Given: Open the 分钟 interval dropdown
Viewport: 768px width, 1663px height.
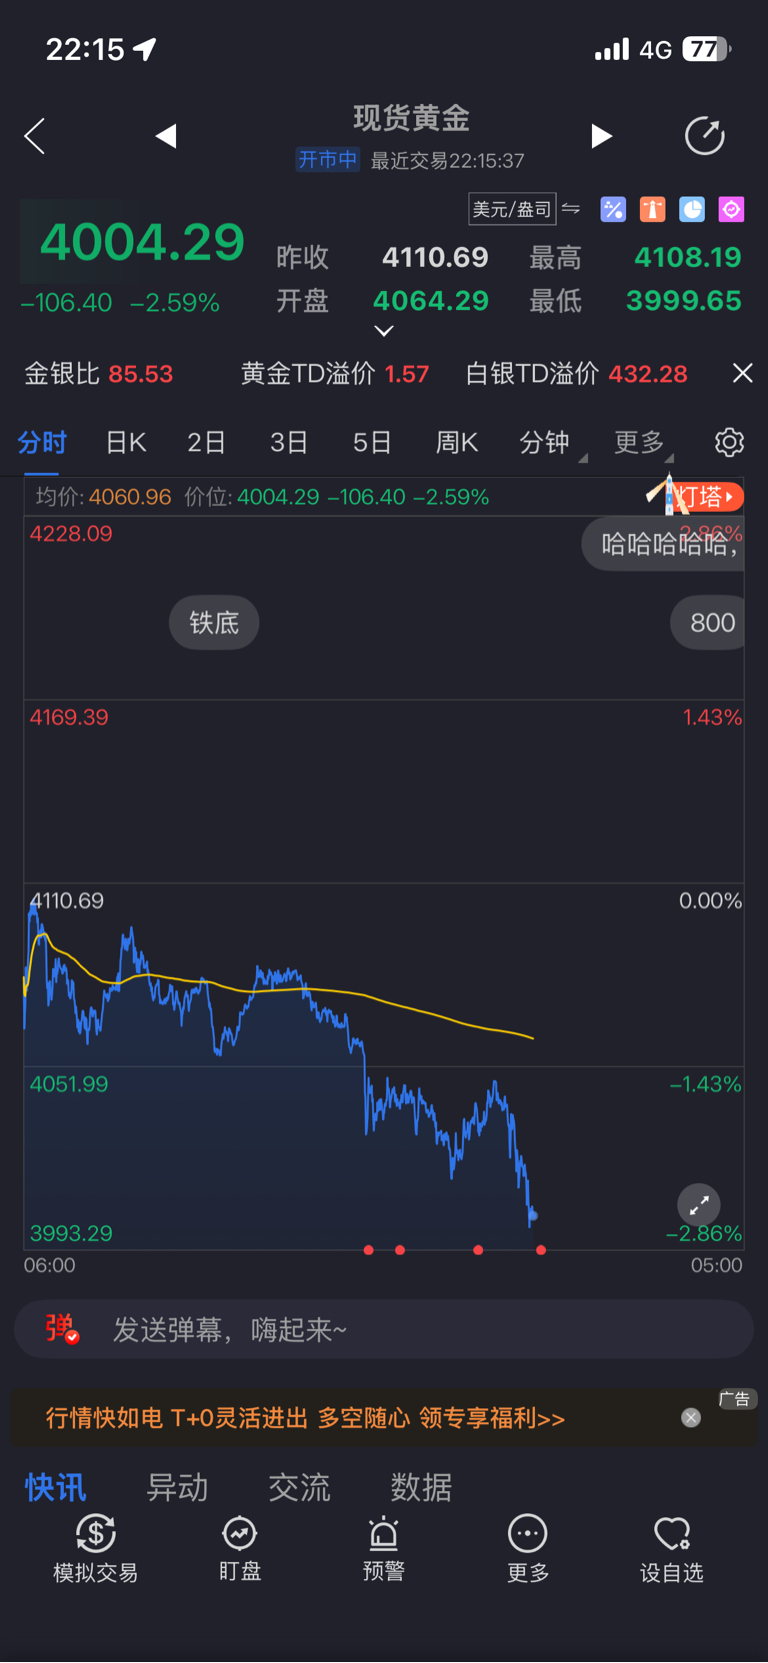Looking at the screenshot, I should click(546, 442).
